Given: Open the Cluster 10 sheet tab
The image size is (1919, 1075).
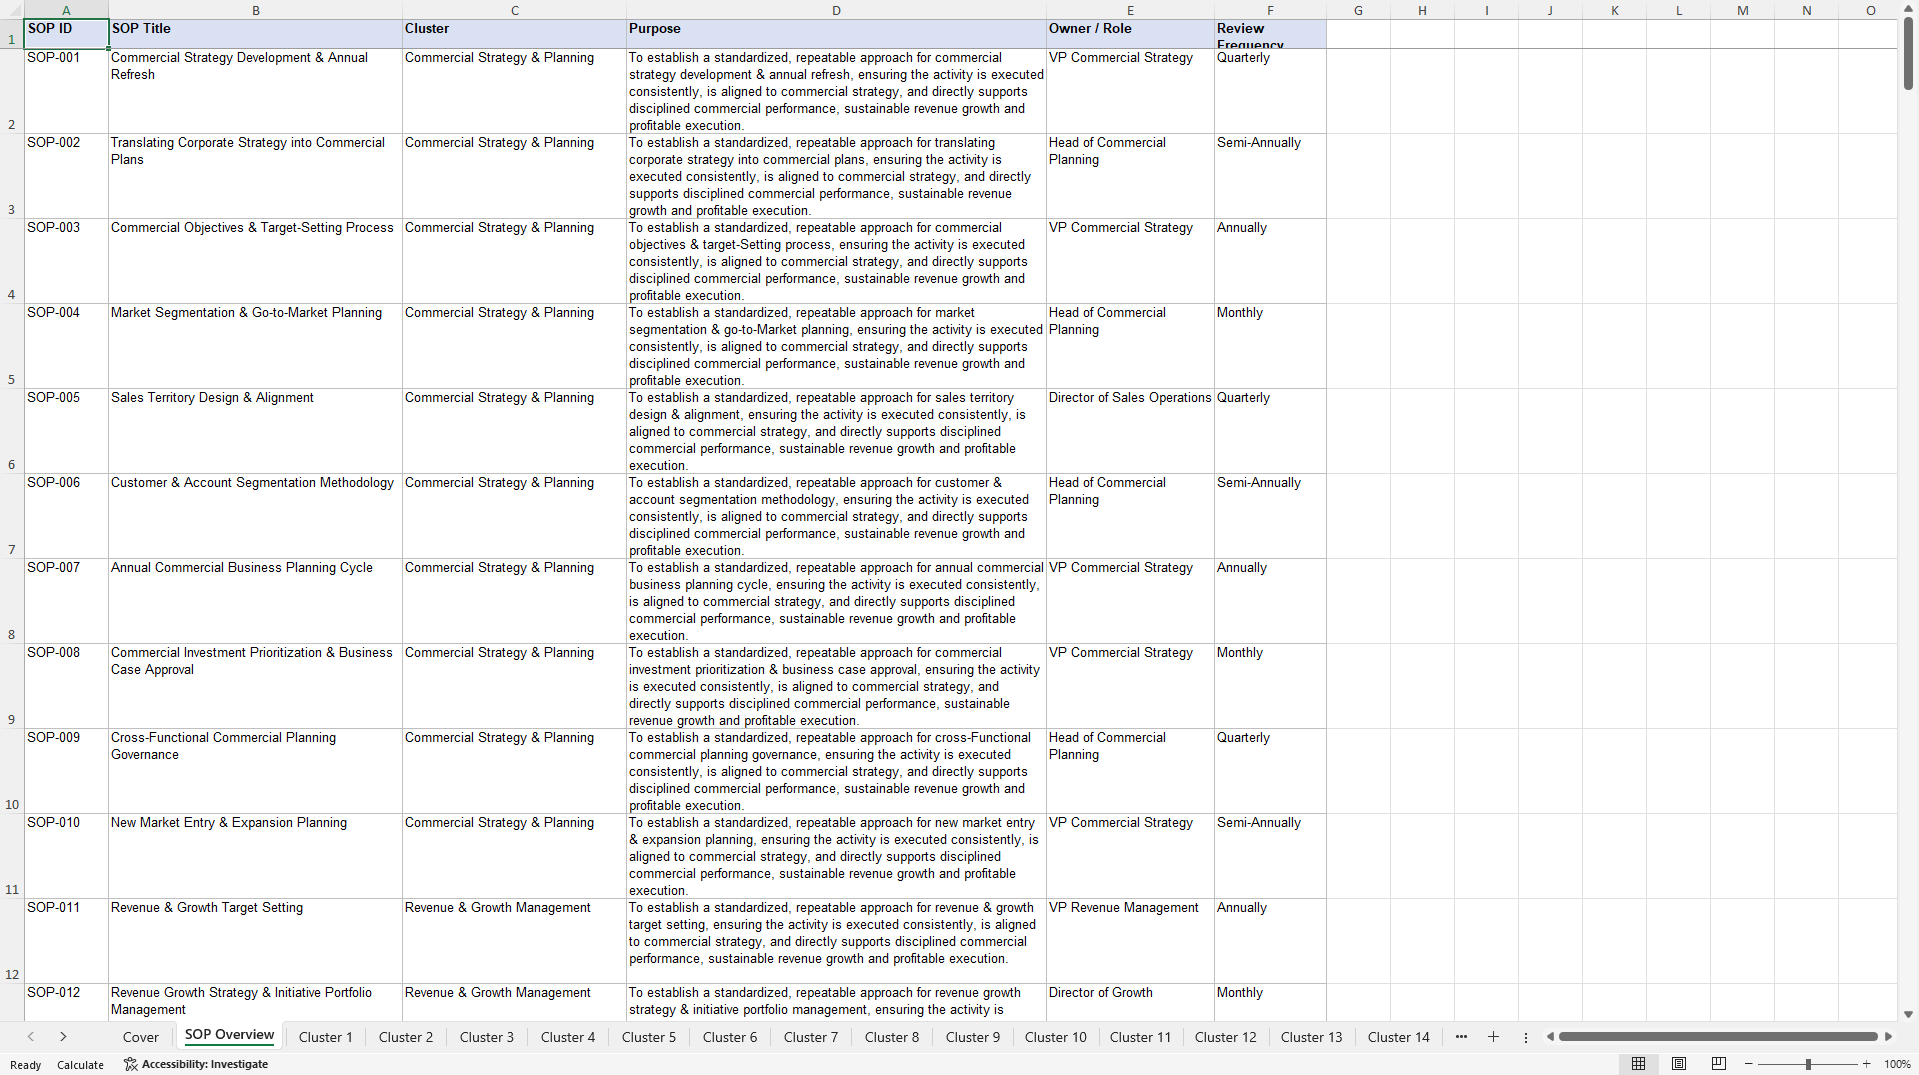Looking at the screenshot, I should (x=1056, y=1037).
